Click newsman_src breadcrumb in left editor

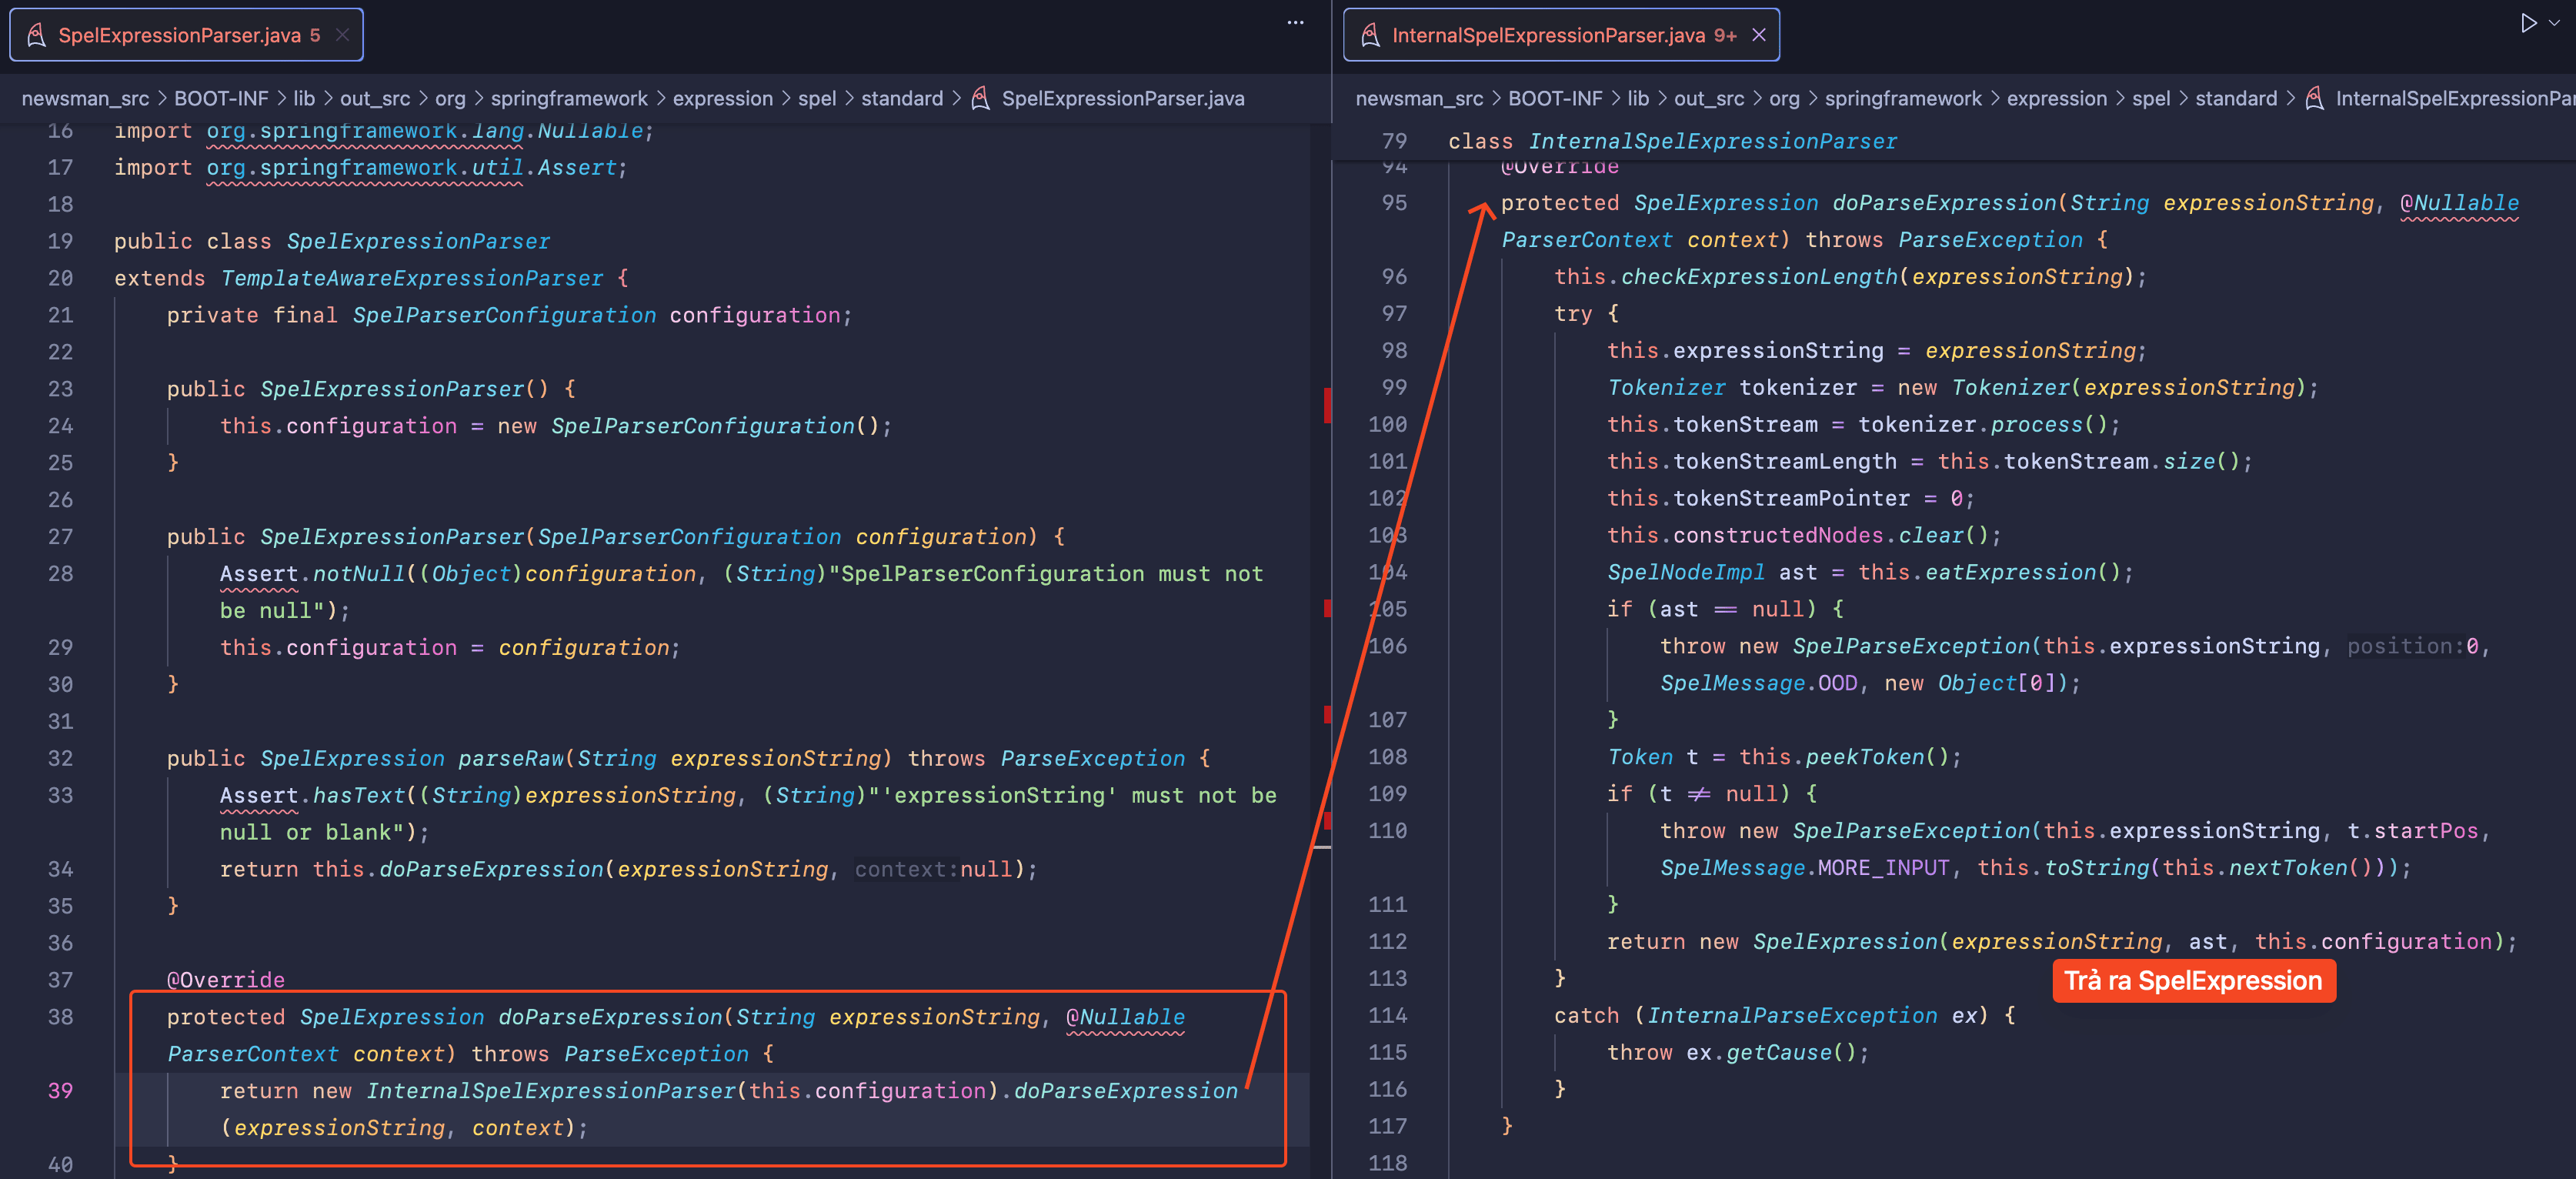pos(85,98)
